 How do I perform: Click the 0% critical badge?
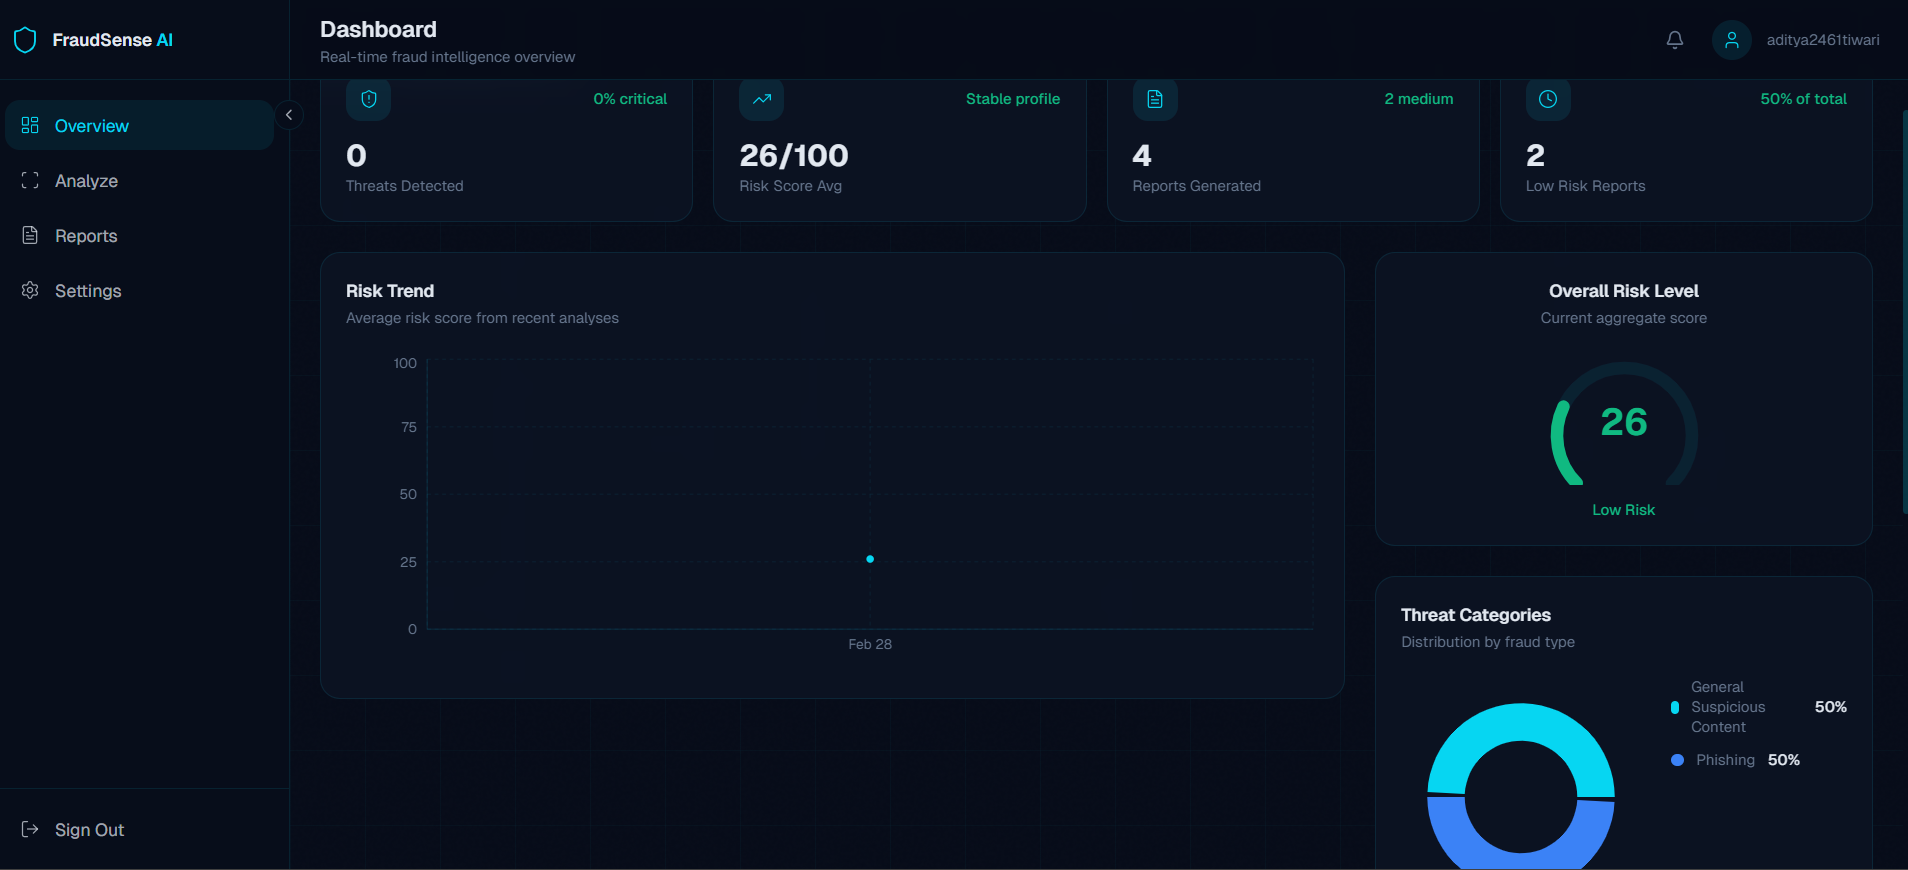click(x=630, y=99)
